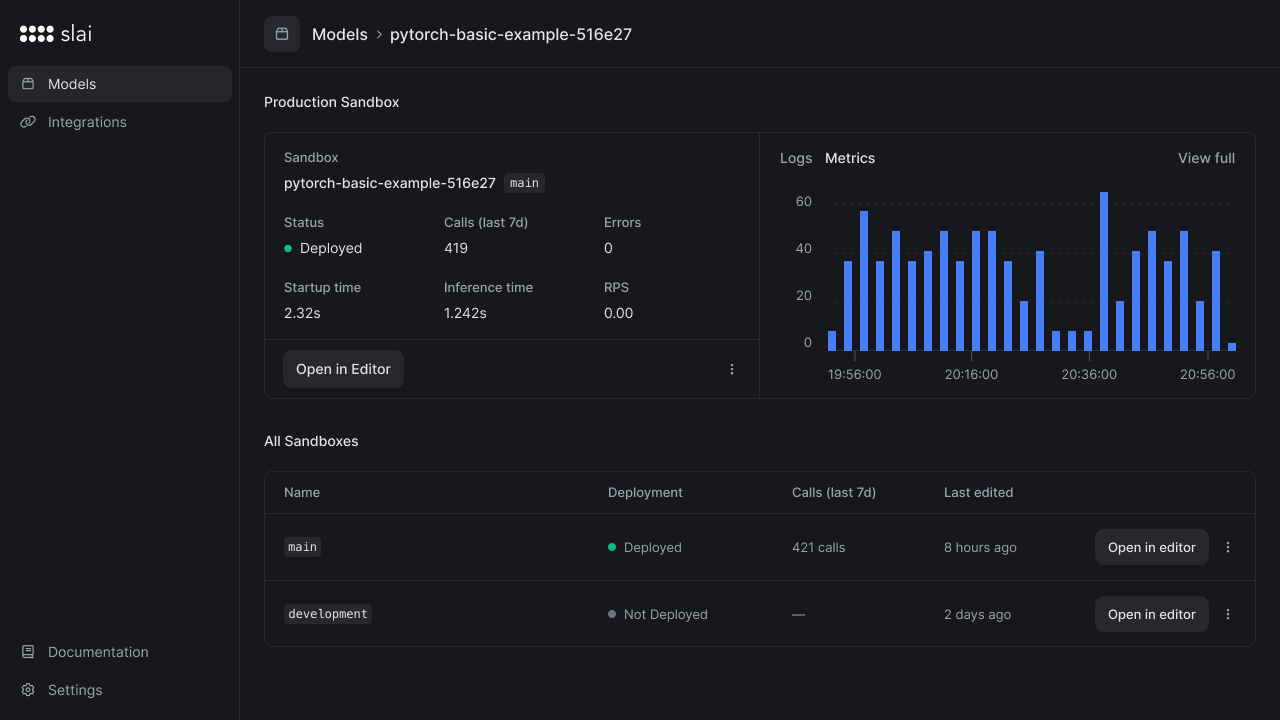The image size is (1280, 720).
Task: Click the tallest bar in metrics chart
Action: point(1104,271)
